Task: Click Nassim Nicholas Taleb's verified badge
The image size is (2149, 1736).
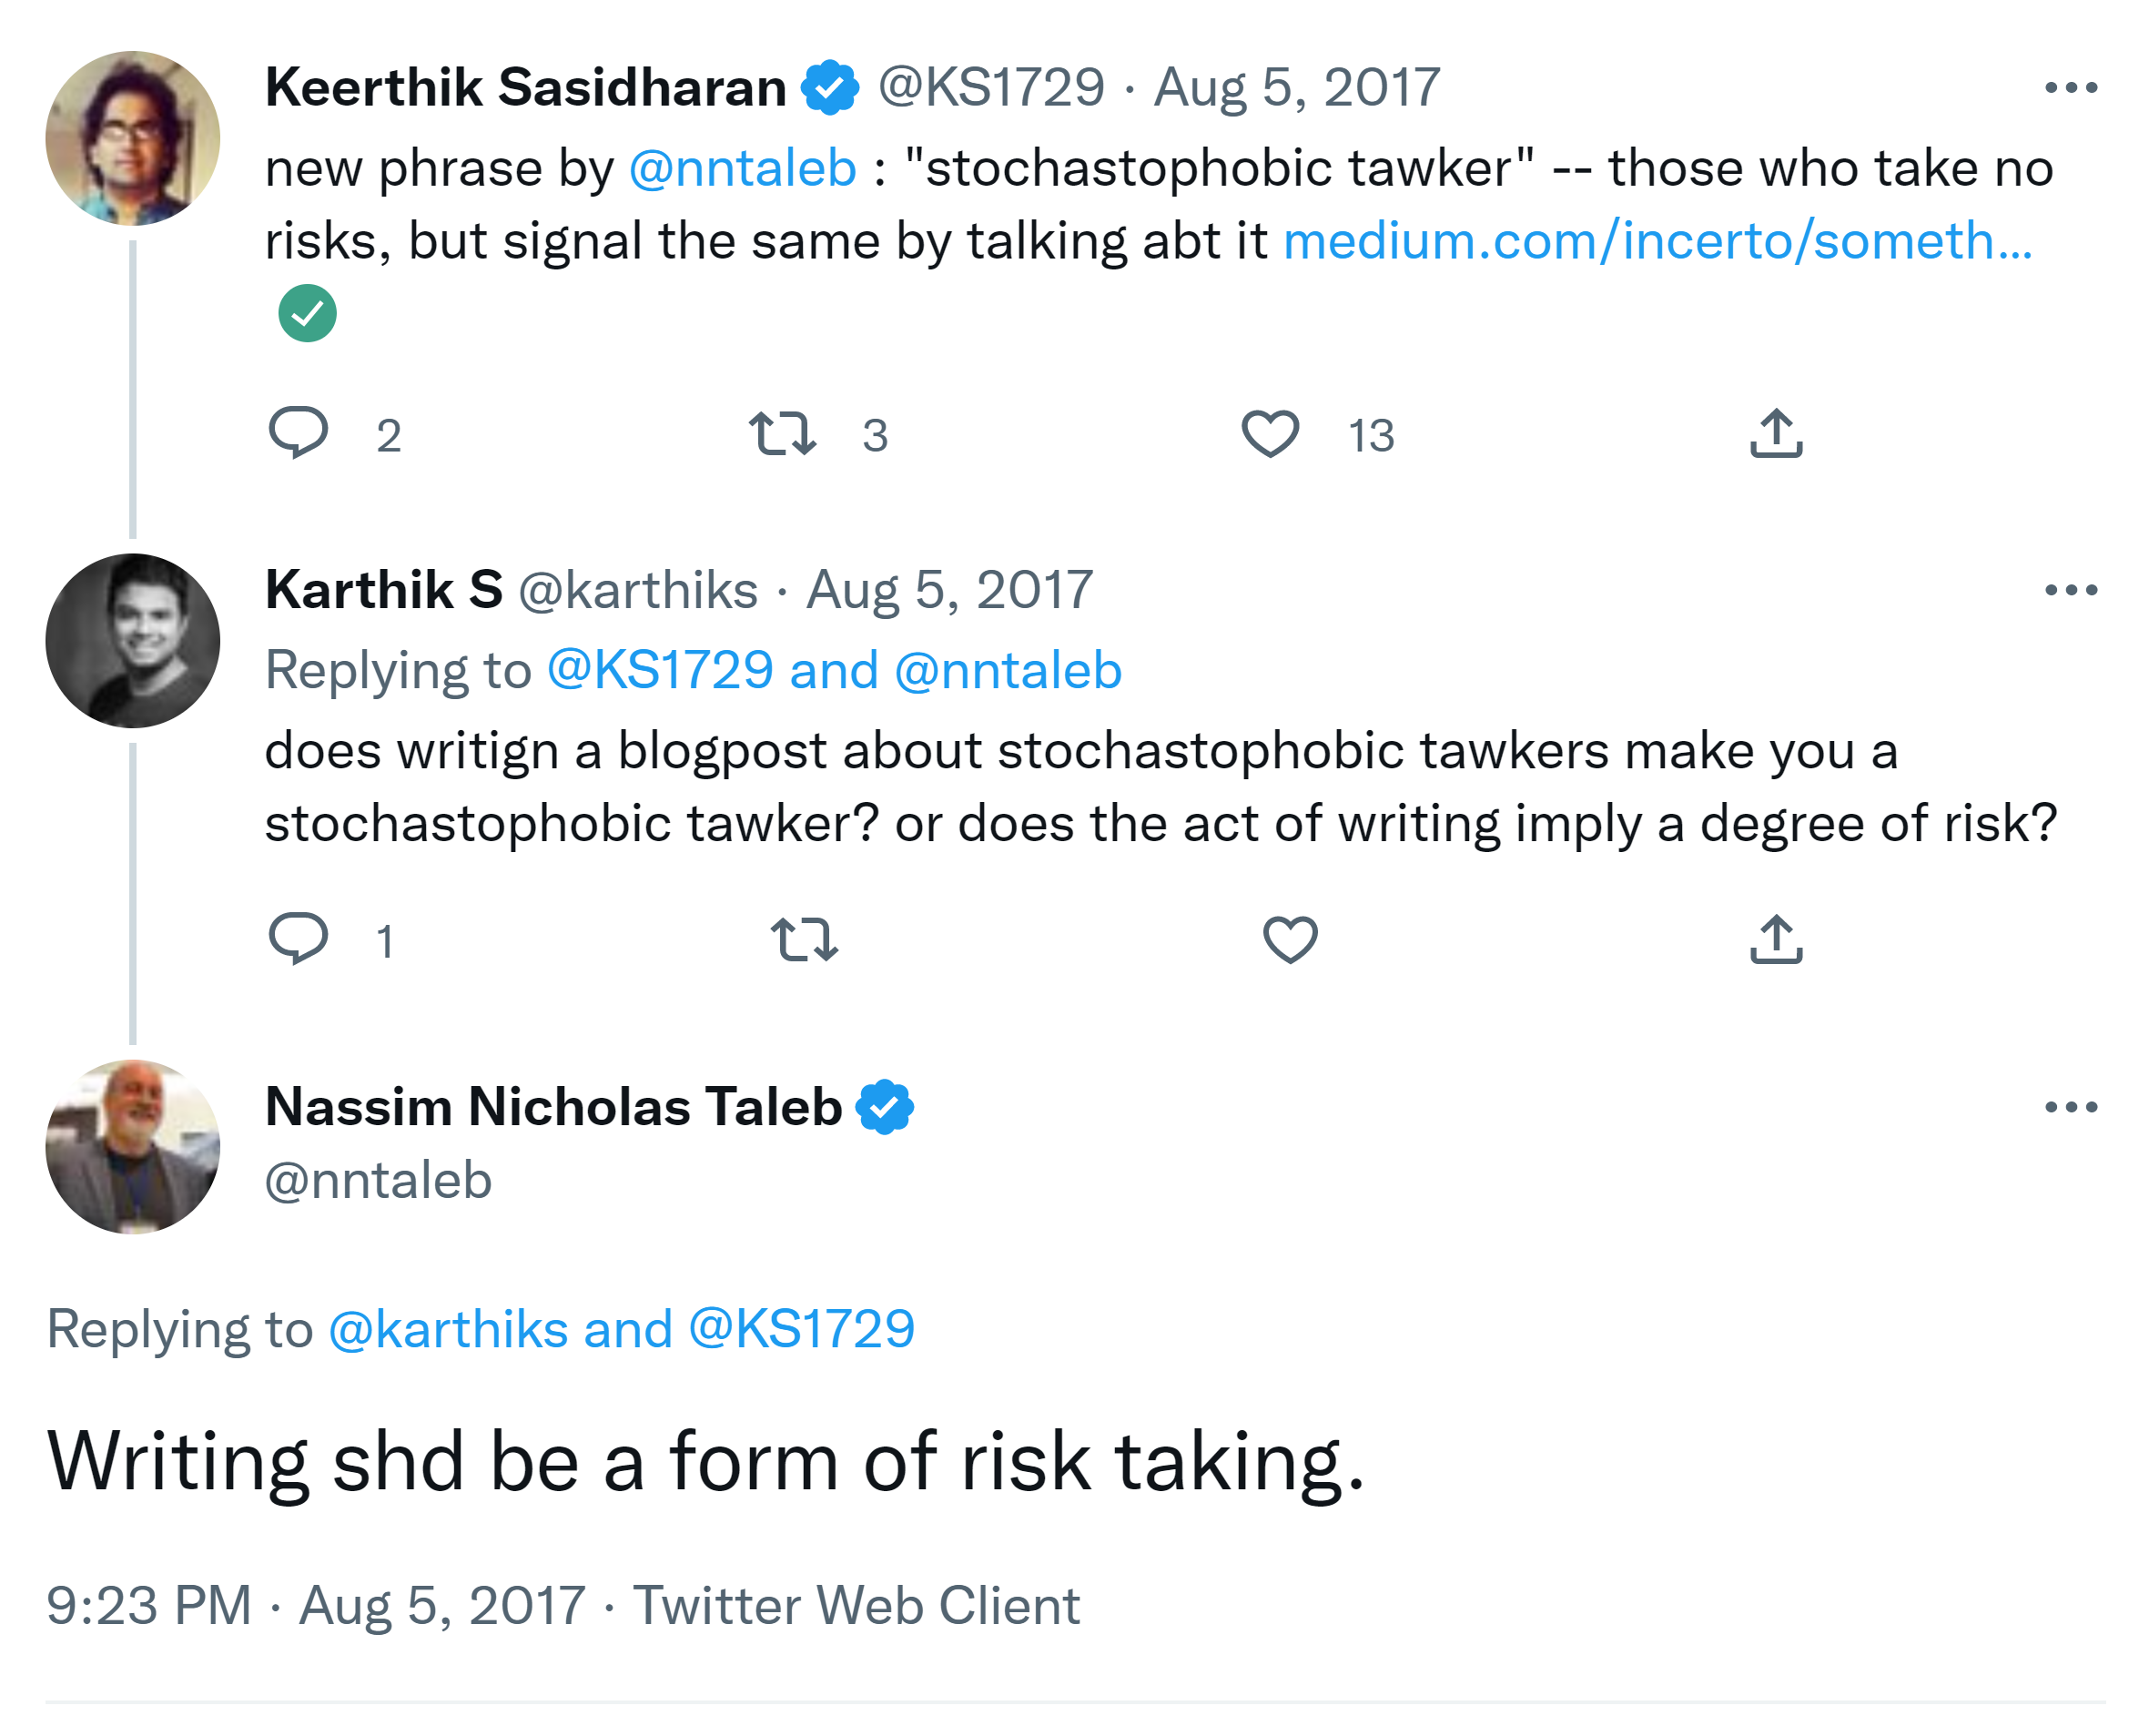Action: 884,1107
